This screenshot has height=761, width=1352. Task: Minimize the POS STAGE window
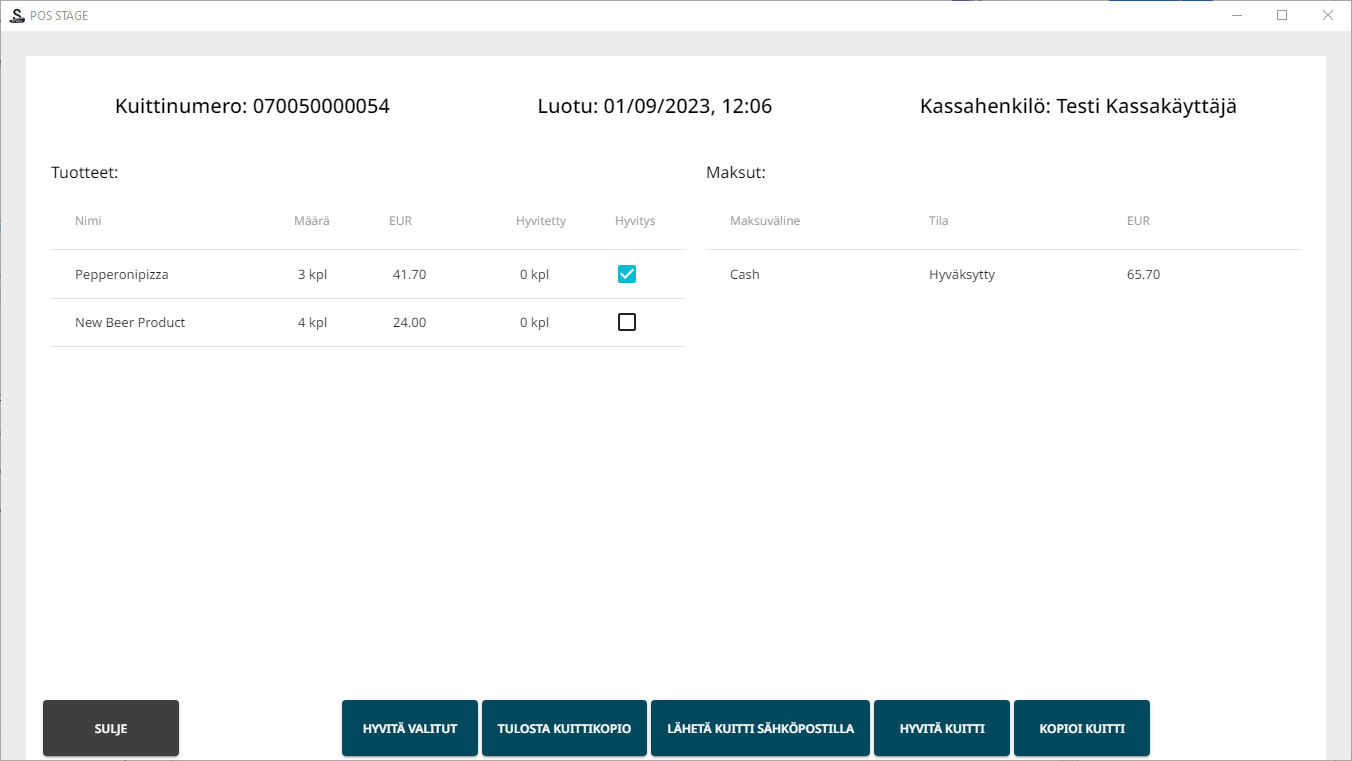(x=1237, y=15)
